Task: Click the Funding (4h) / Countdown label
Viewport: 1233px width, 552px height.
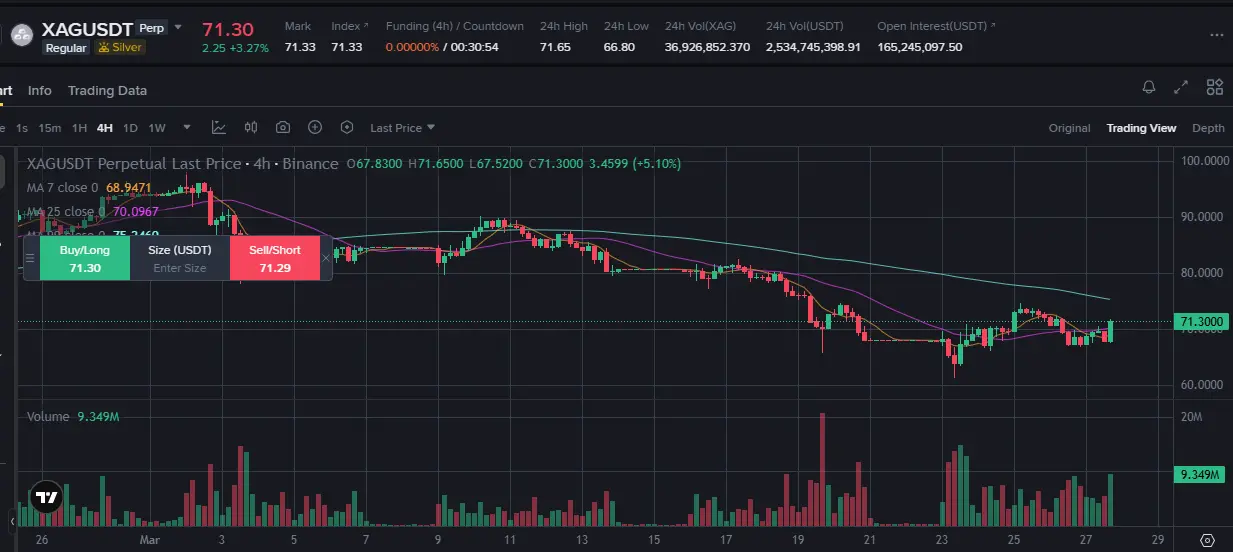Action: click(x=455, y=26)
